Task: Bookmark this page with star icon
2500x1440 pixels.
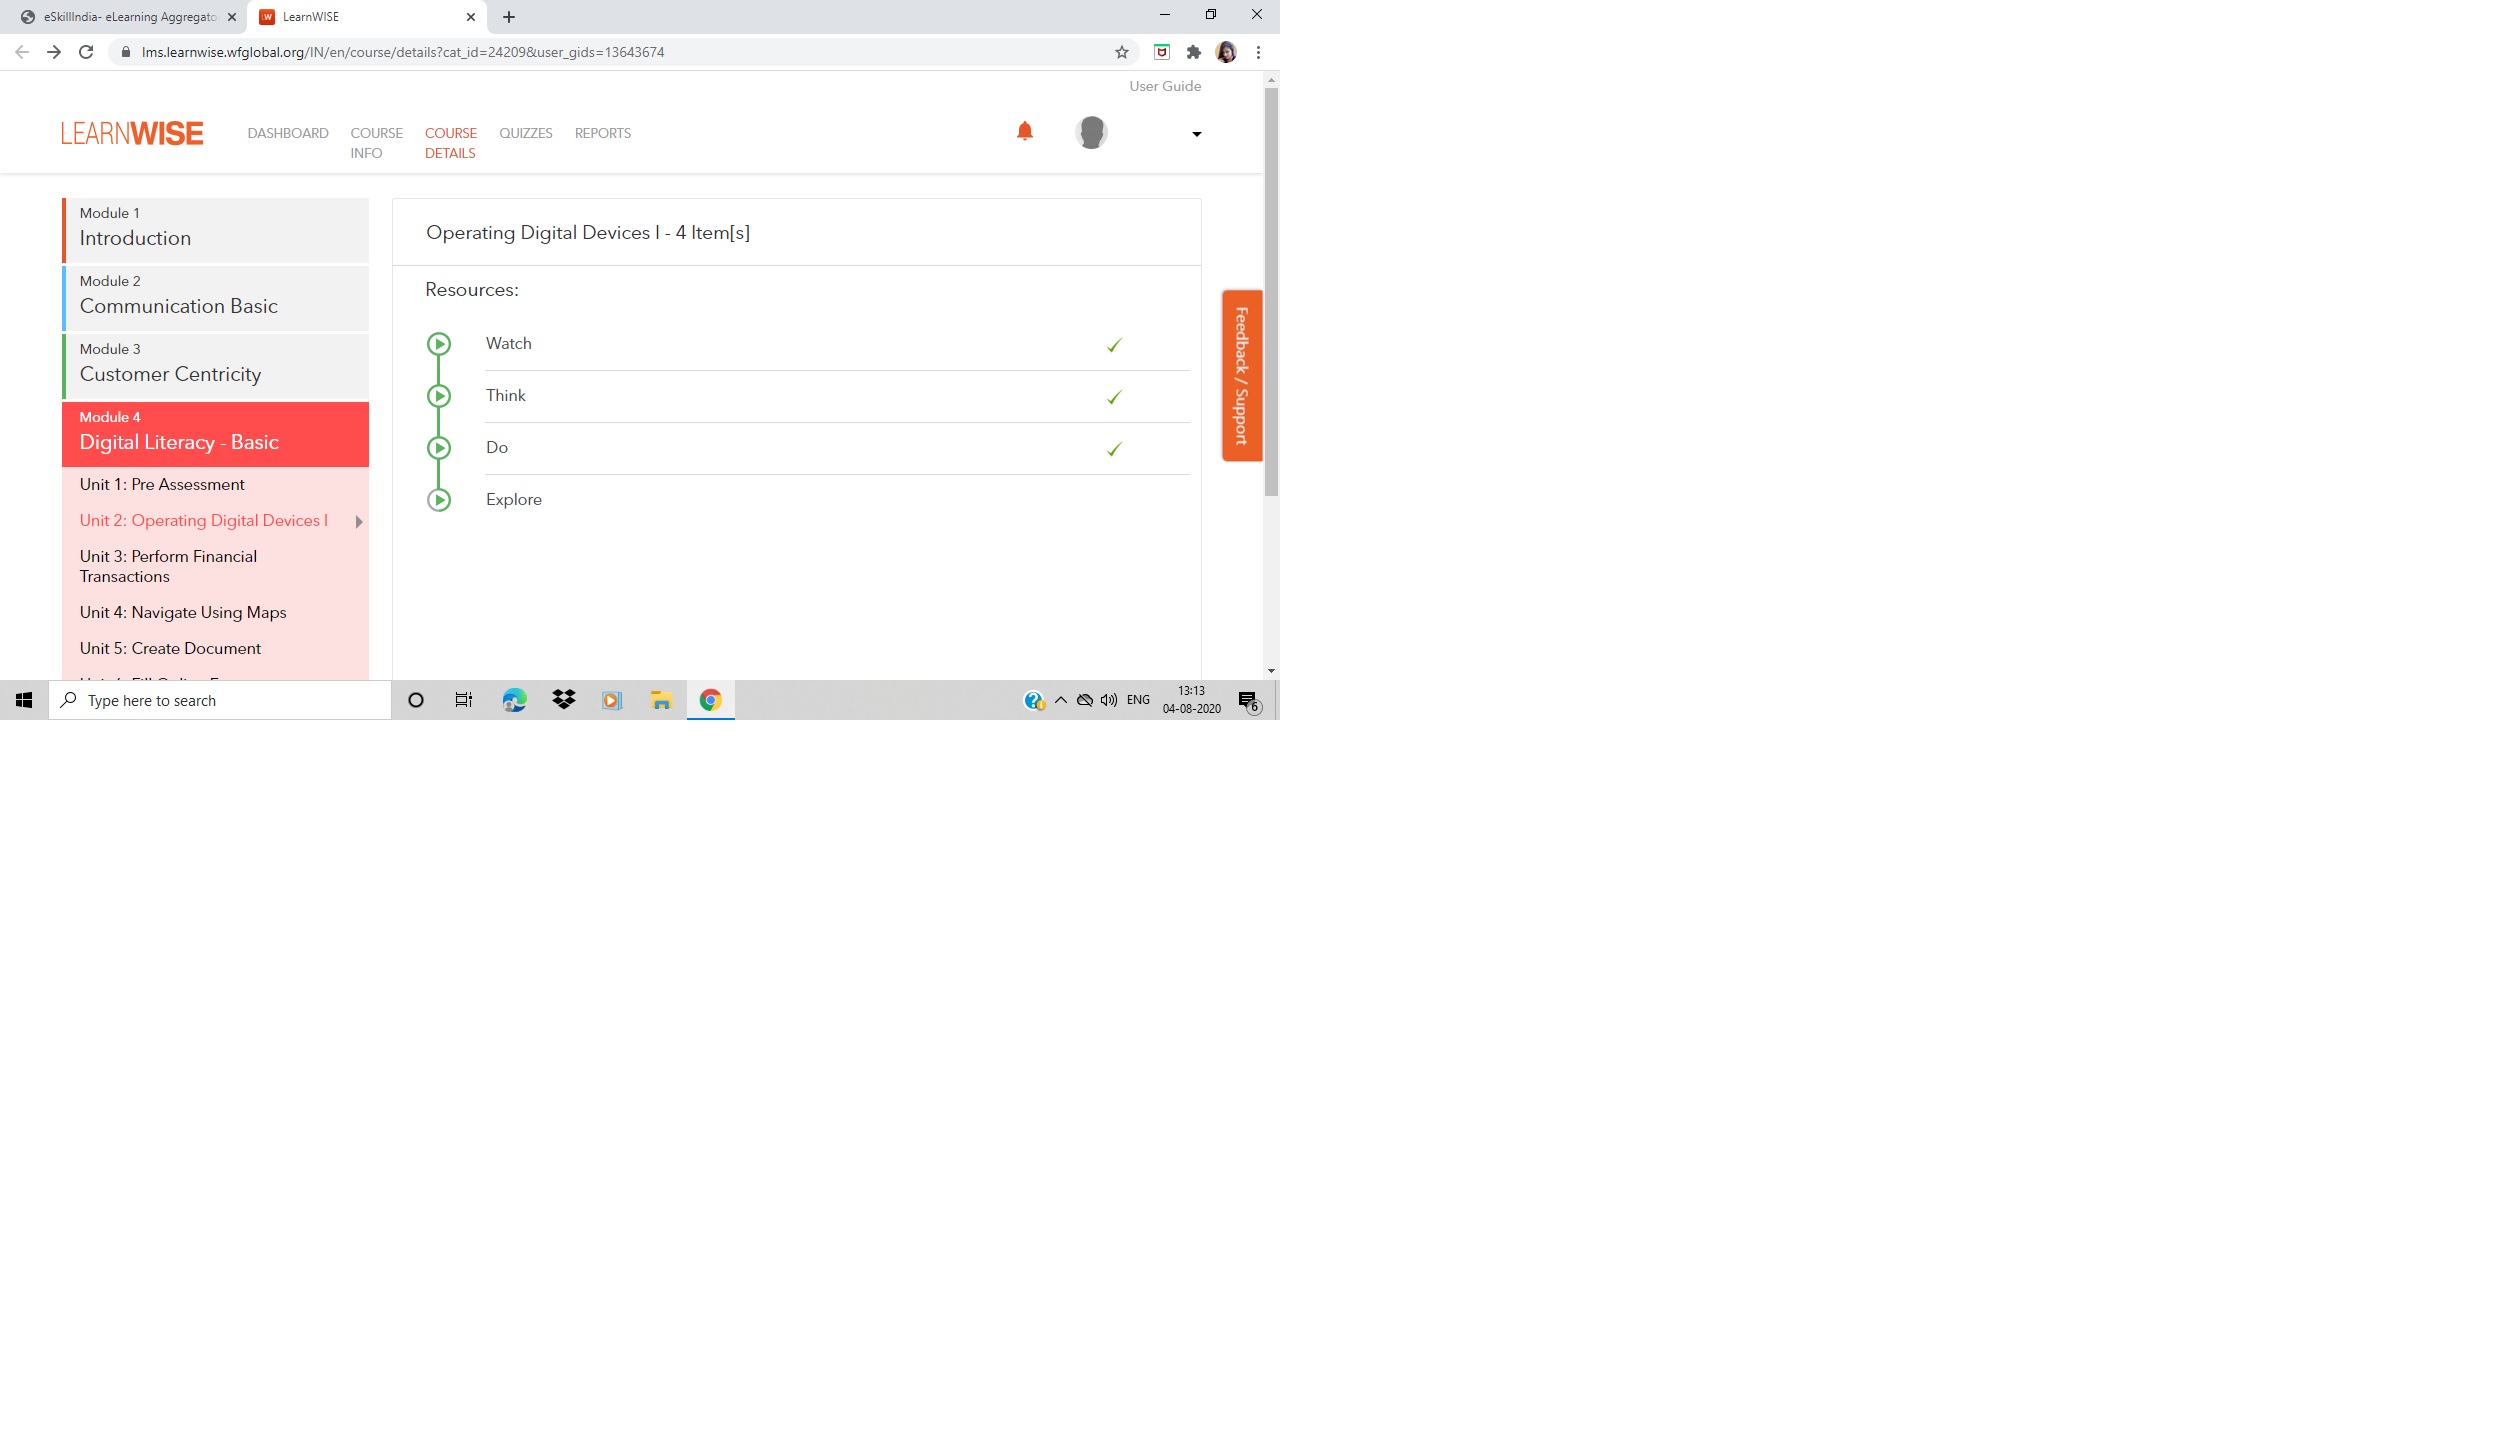Action: [x=1122, y=52]
